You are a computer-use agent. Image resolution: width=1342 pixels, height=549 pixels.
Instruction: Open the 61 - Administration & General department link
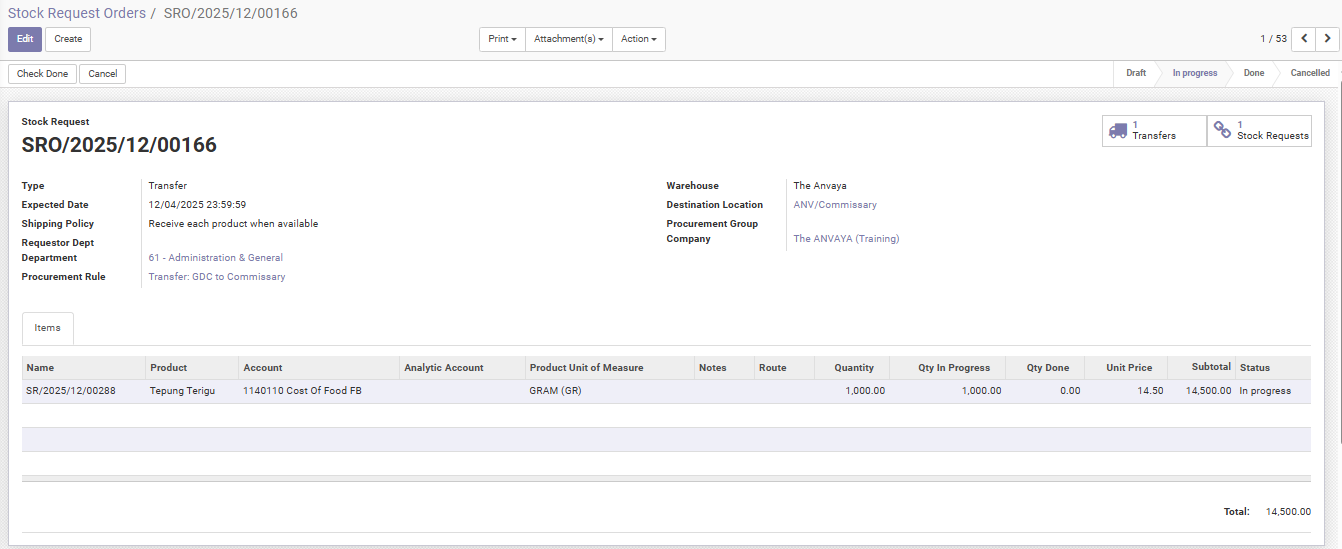215,258
